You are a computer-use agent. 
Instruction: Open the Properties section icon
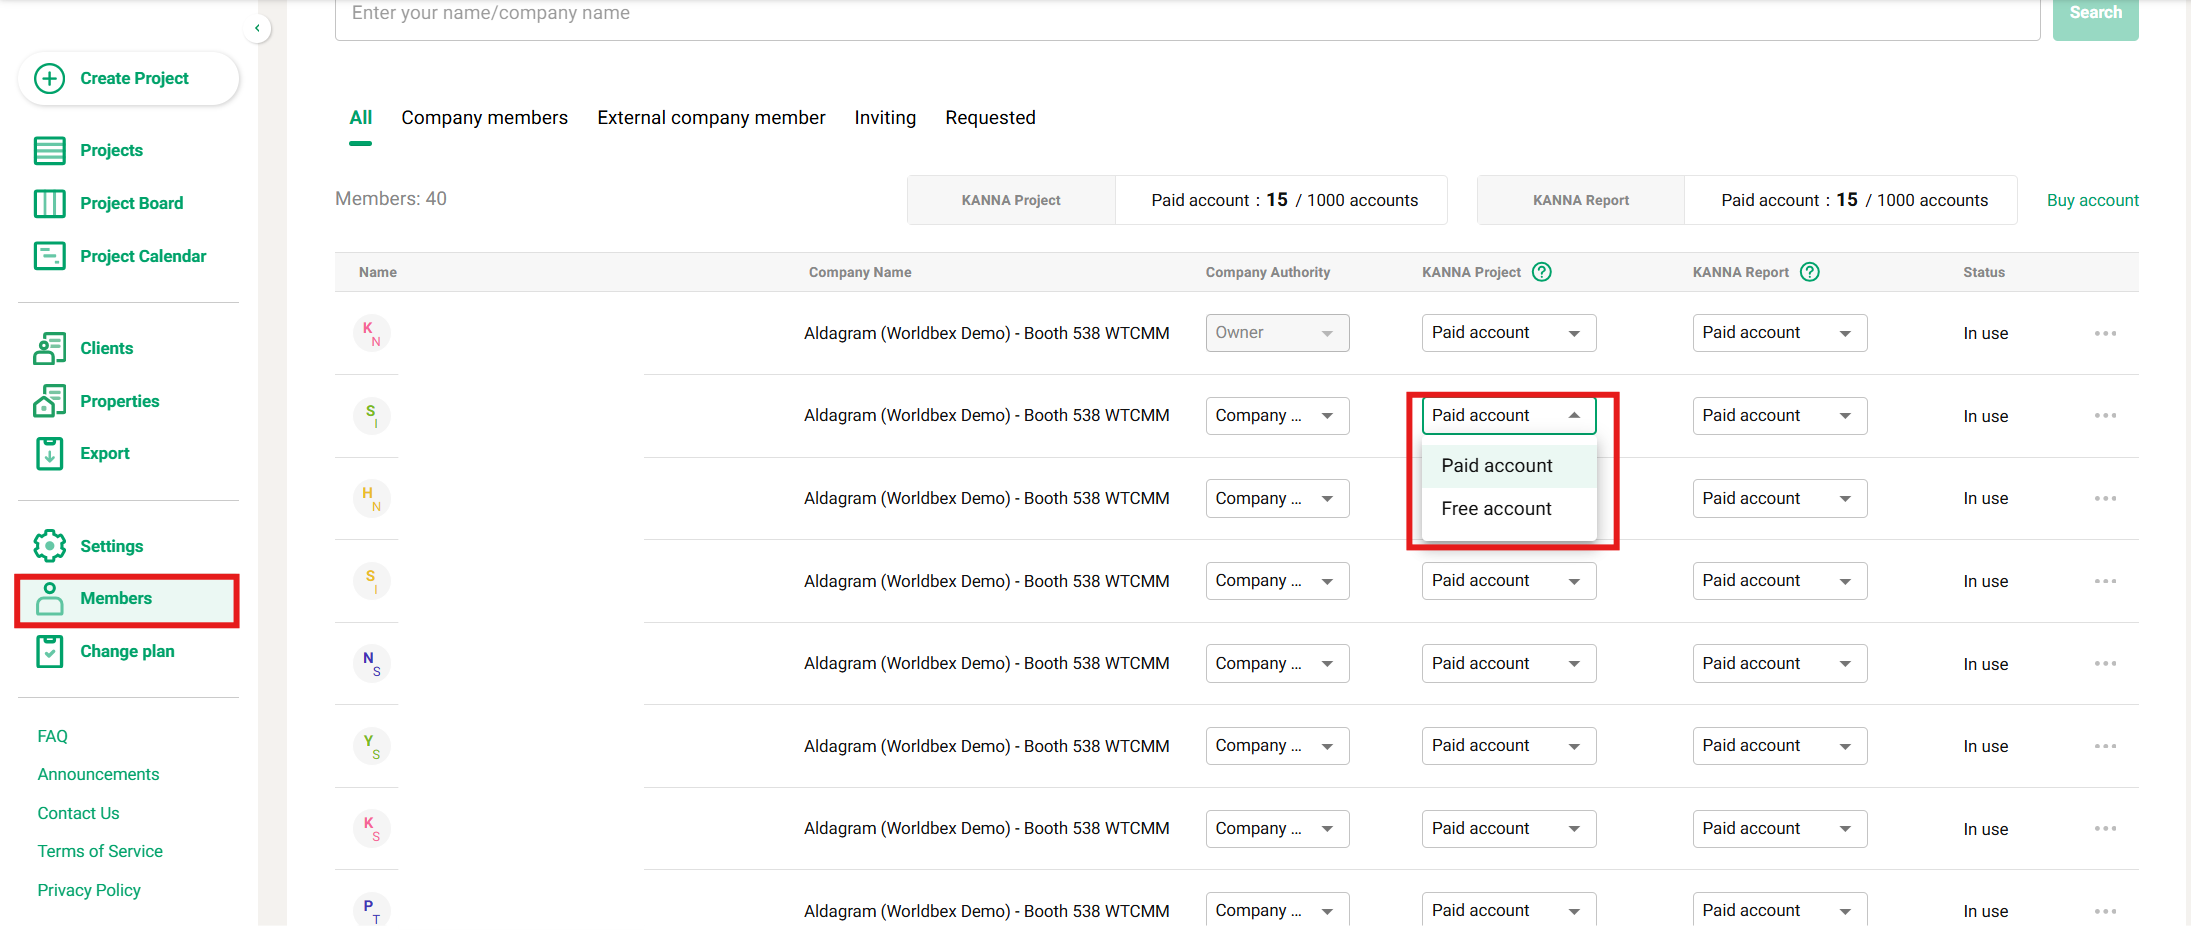coord(49,401)
